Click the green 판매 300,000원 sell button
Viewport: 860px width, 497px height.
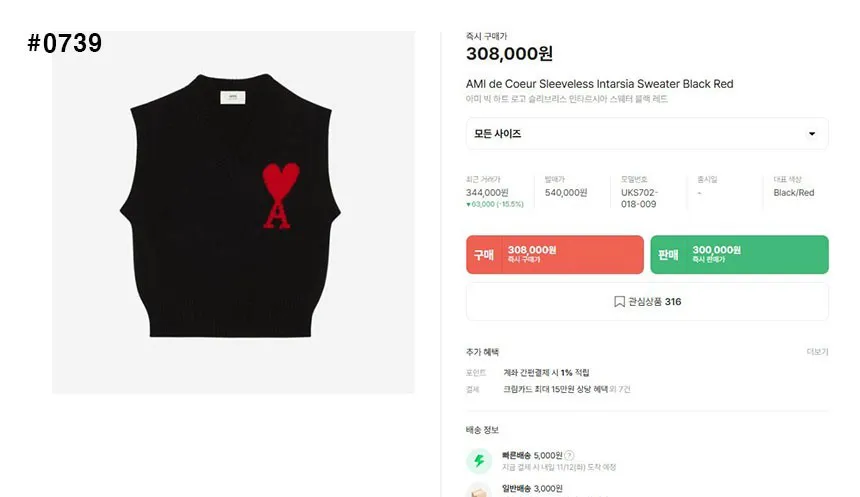pyautogui.click(x=739, y=255)
